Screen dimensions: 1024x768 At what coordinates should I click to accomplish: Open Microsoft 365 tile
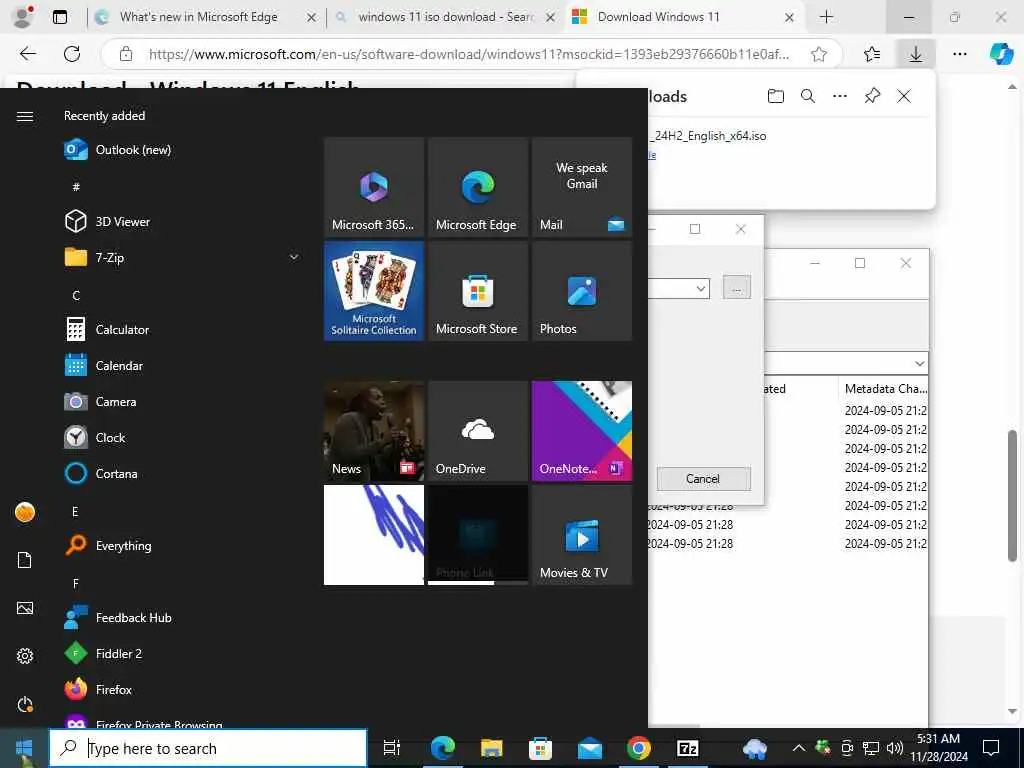coord(374,187)
